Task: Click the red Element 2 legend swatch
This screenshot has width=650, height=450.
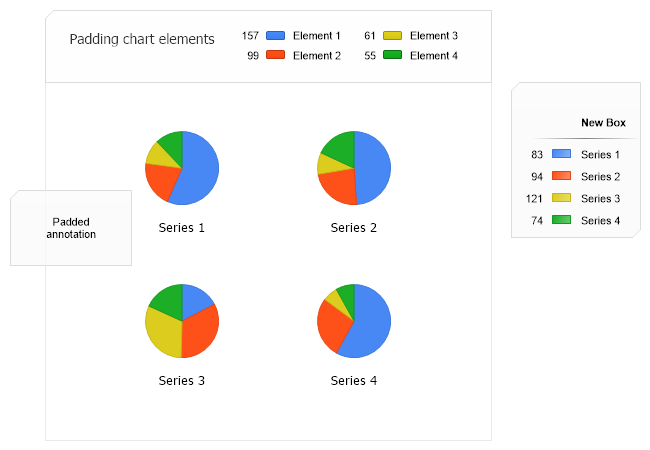Action: pos(276,56)
